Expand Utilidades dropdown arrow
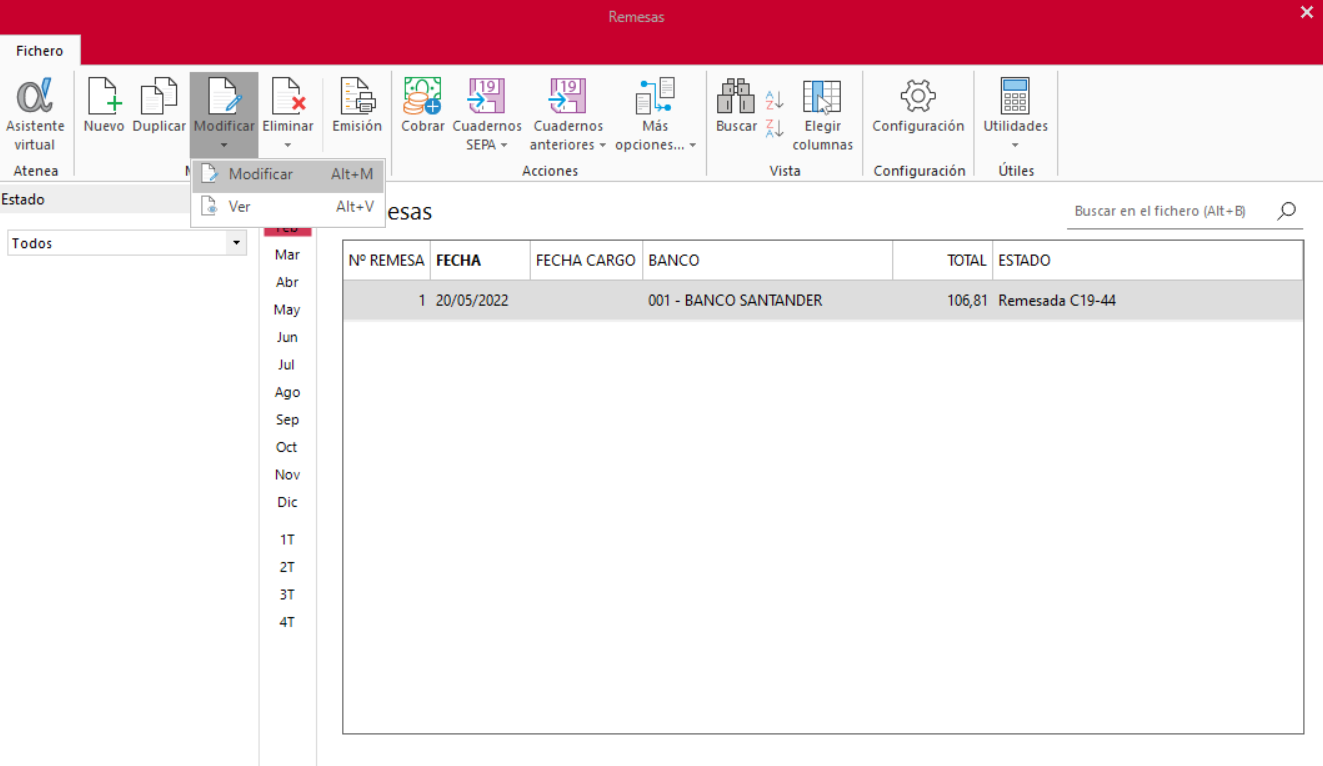 [x=1015, y=146]
